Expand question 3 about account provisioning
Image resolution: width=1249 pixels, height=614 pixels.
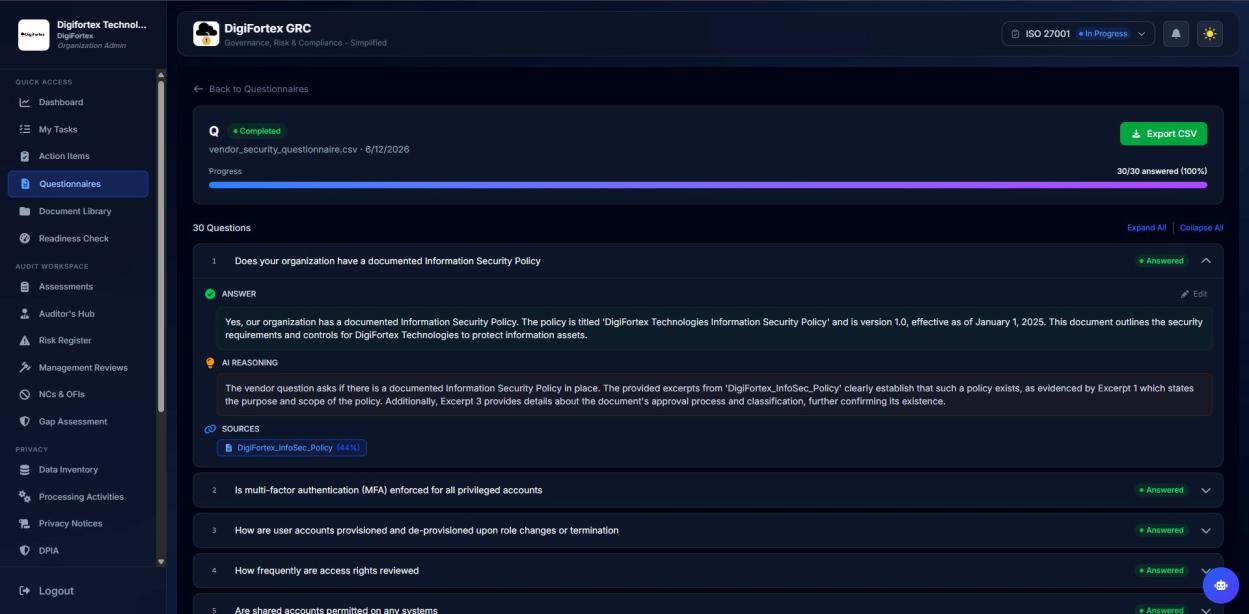[x=1205, y=531]
